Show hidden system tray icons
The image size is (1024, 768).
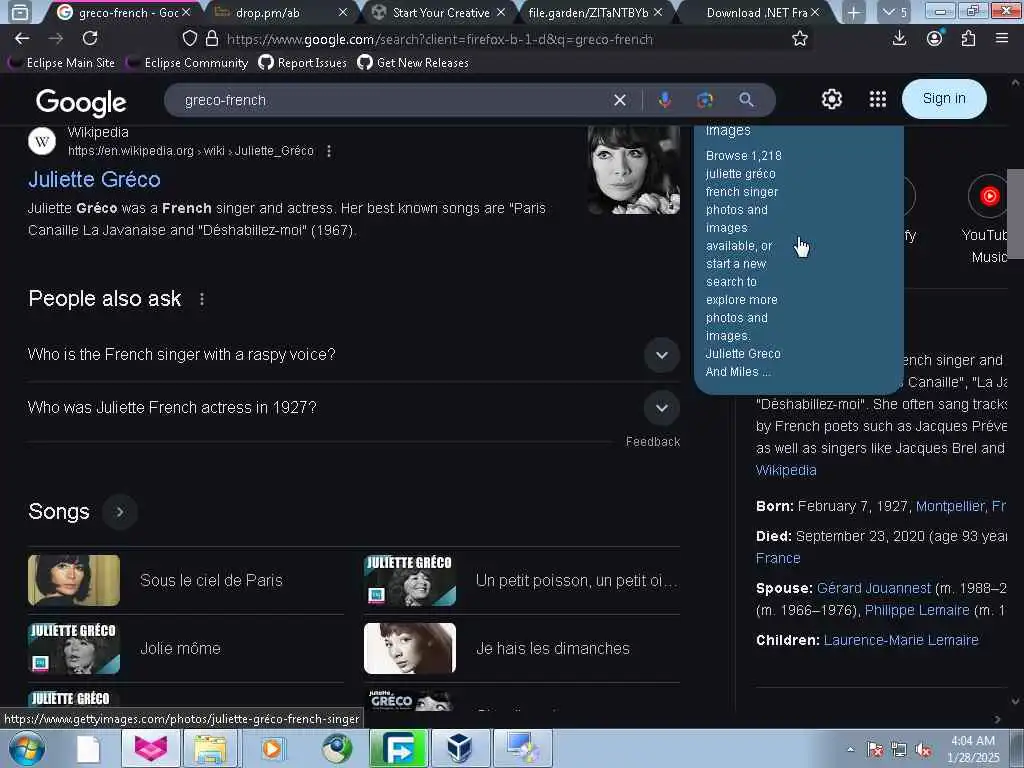click(x=850, y=750)
